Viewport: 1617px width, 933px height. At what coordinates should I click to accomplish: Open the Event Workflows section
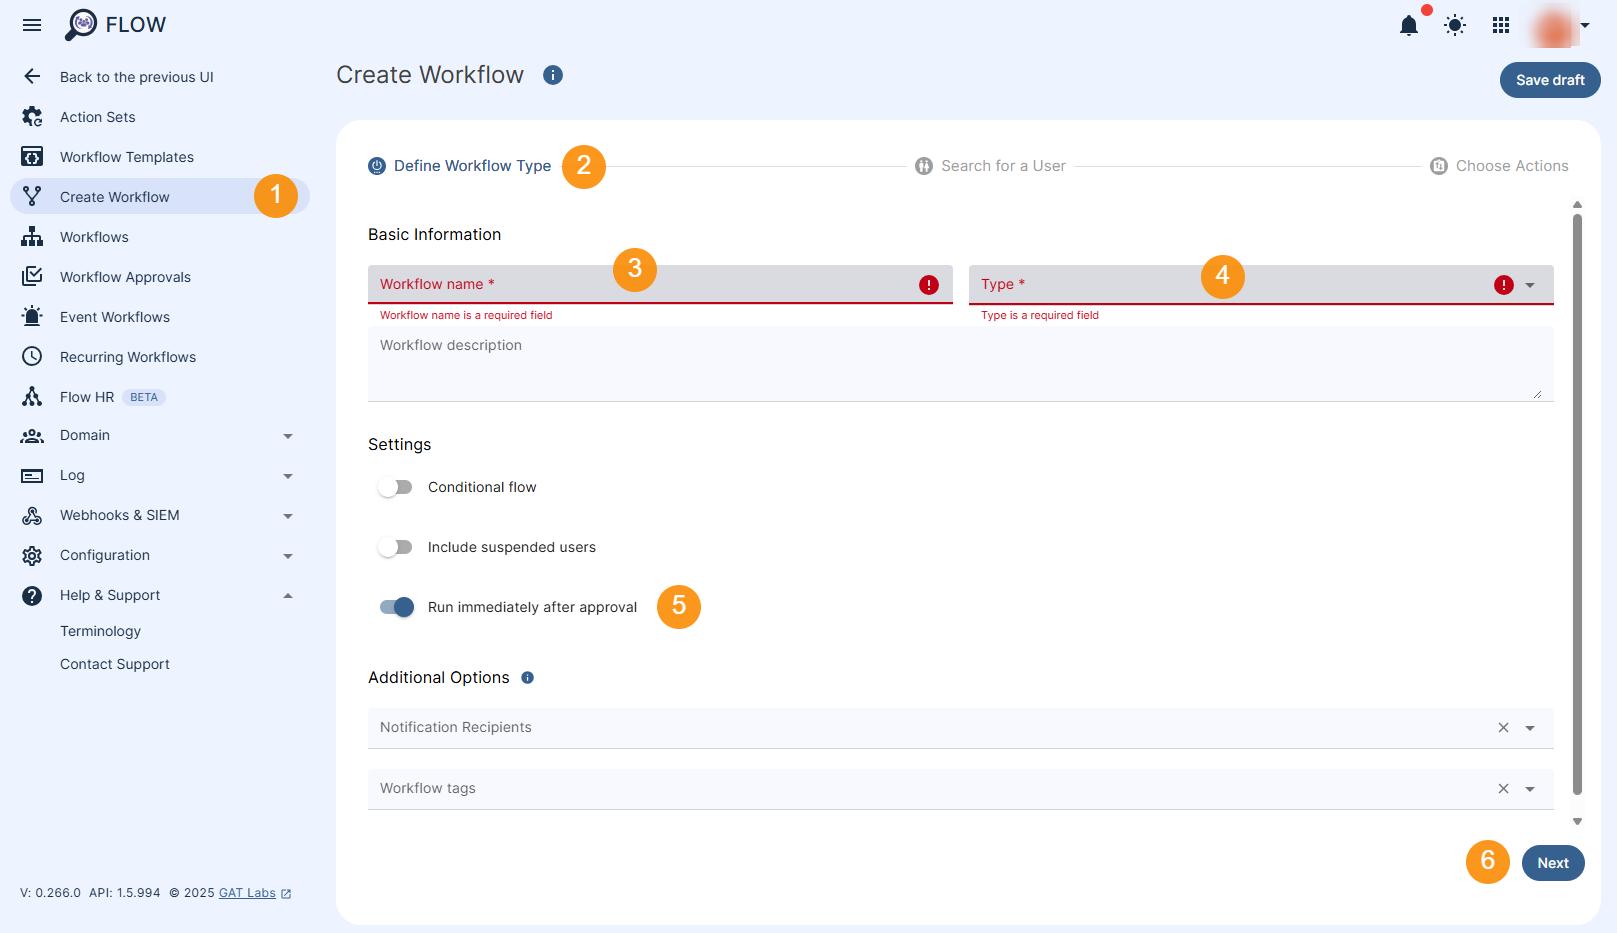click(114, 316)
